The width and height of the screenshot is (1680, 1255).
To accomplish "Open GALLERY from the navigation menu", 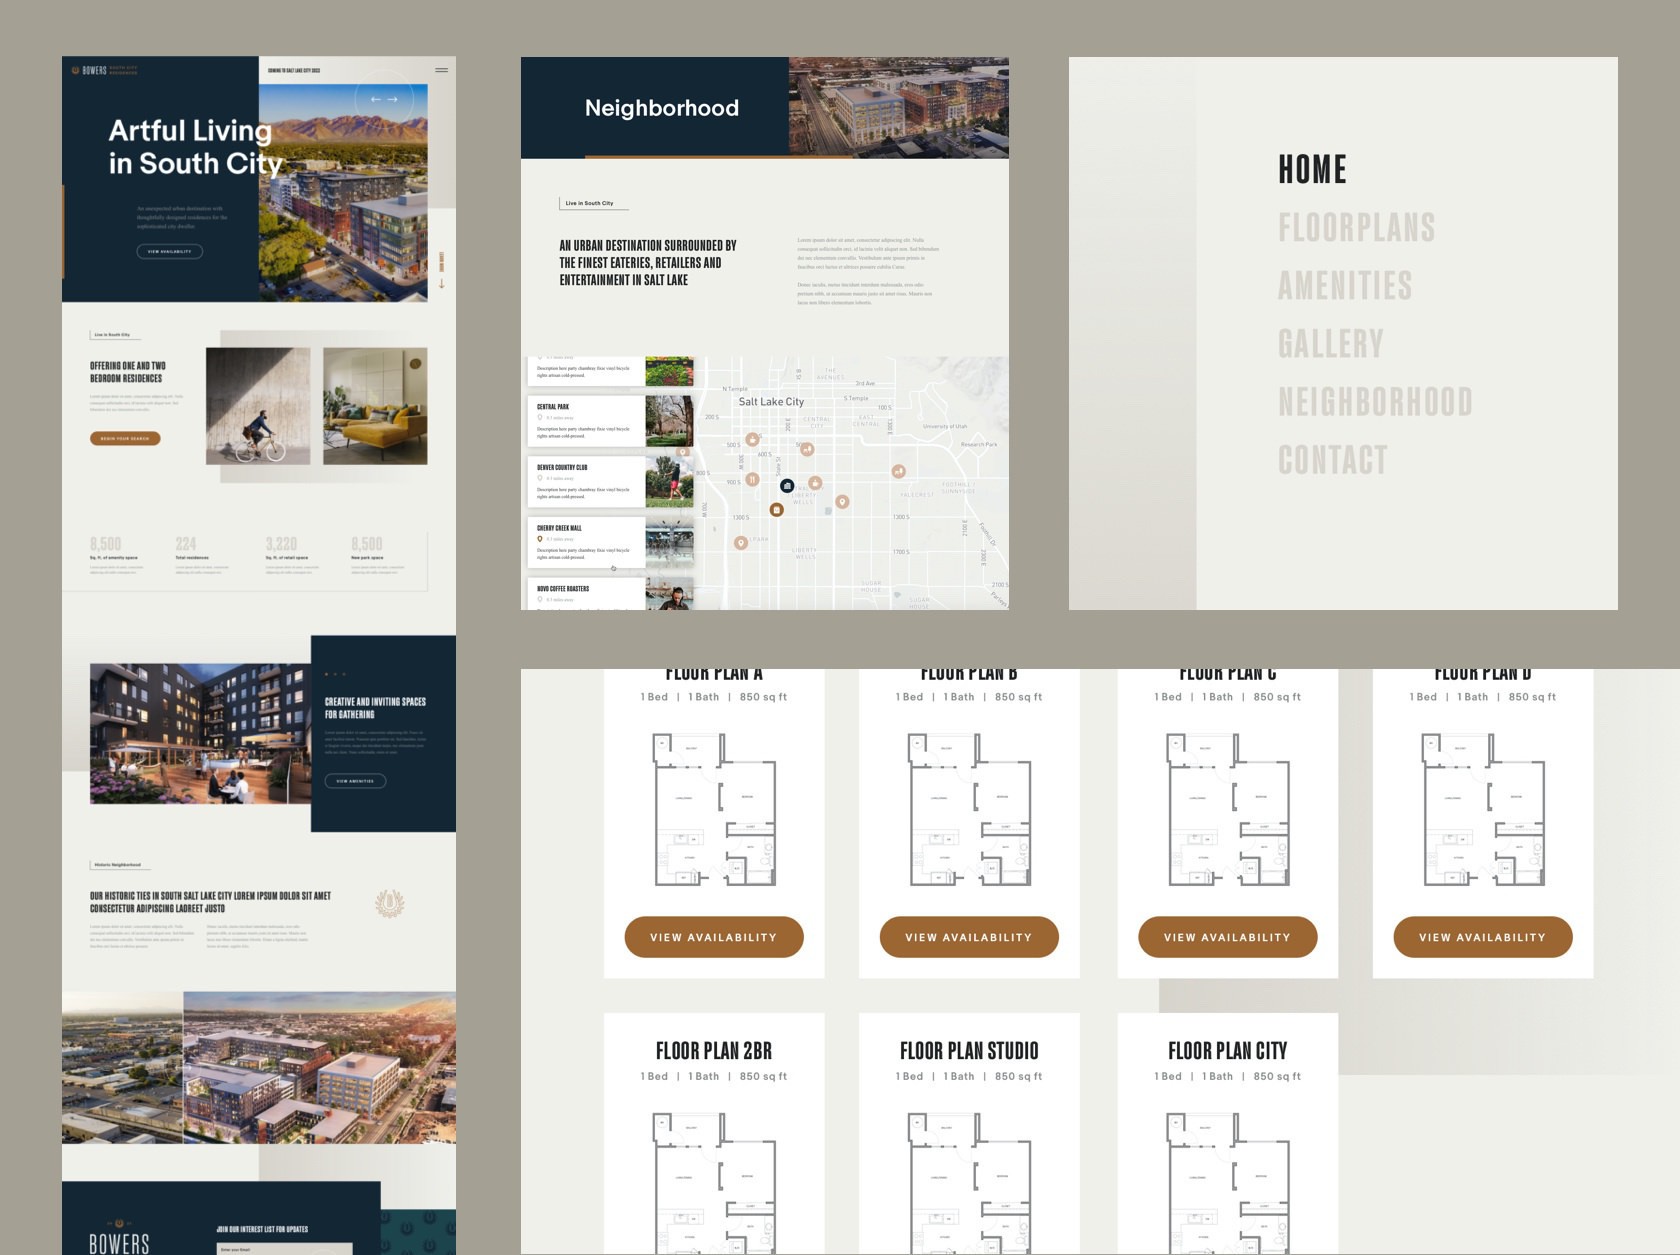I will pyautogui.click(x=1330, y=343).
